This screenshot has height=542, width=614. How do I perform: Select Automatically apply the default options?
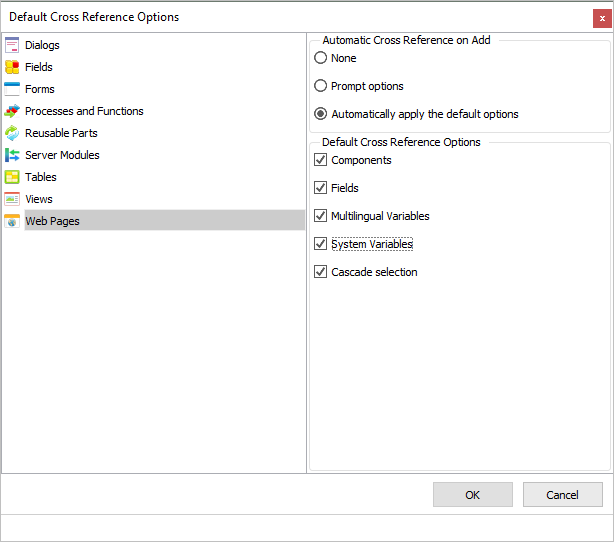pos(321,114)
